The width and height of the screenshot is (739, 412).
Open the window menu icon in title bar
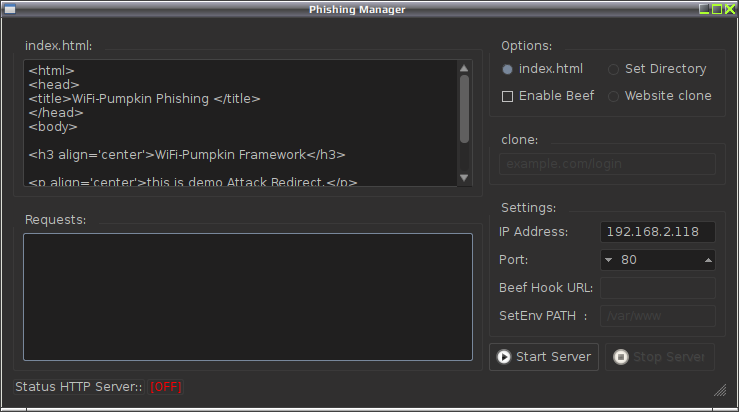coord(10,9)
